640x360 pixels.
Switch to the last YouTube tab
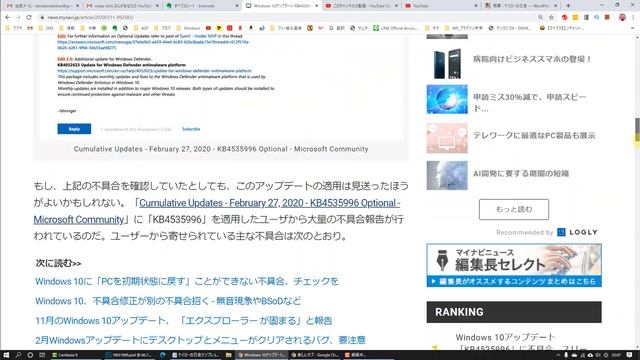pos(442,6)
